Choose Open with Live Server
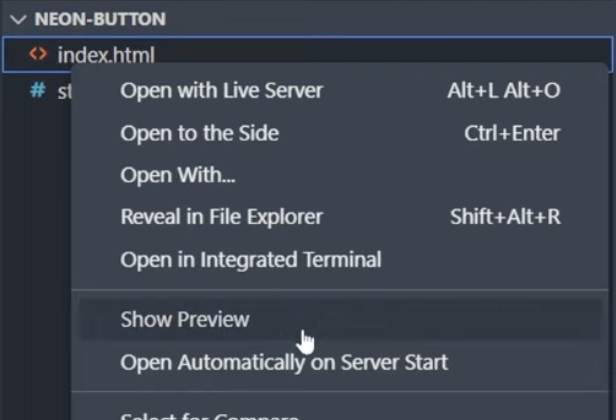Image resolution: width=616 pixels, height=420 pixels. pyautogui.click(x=221, y=91)
